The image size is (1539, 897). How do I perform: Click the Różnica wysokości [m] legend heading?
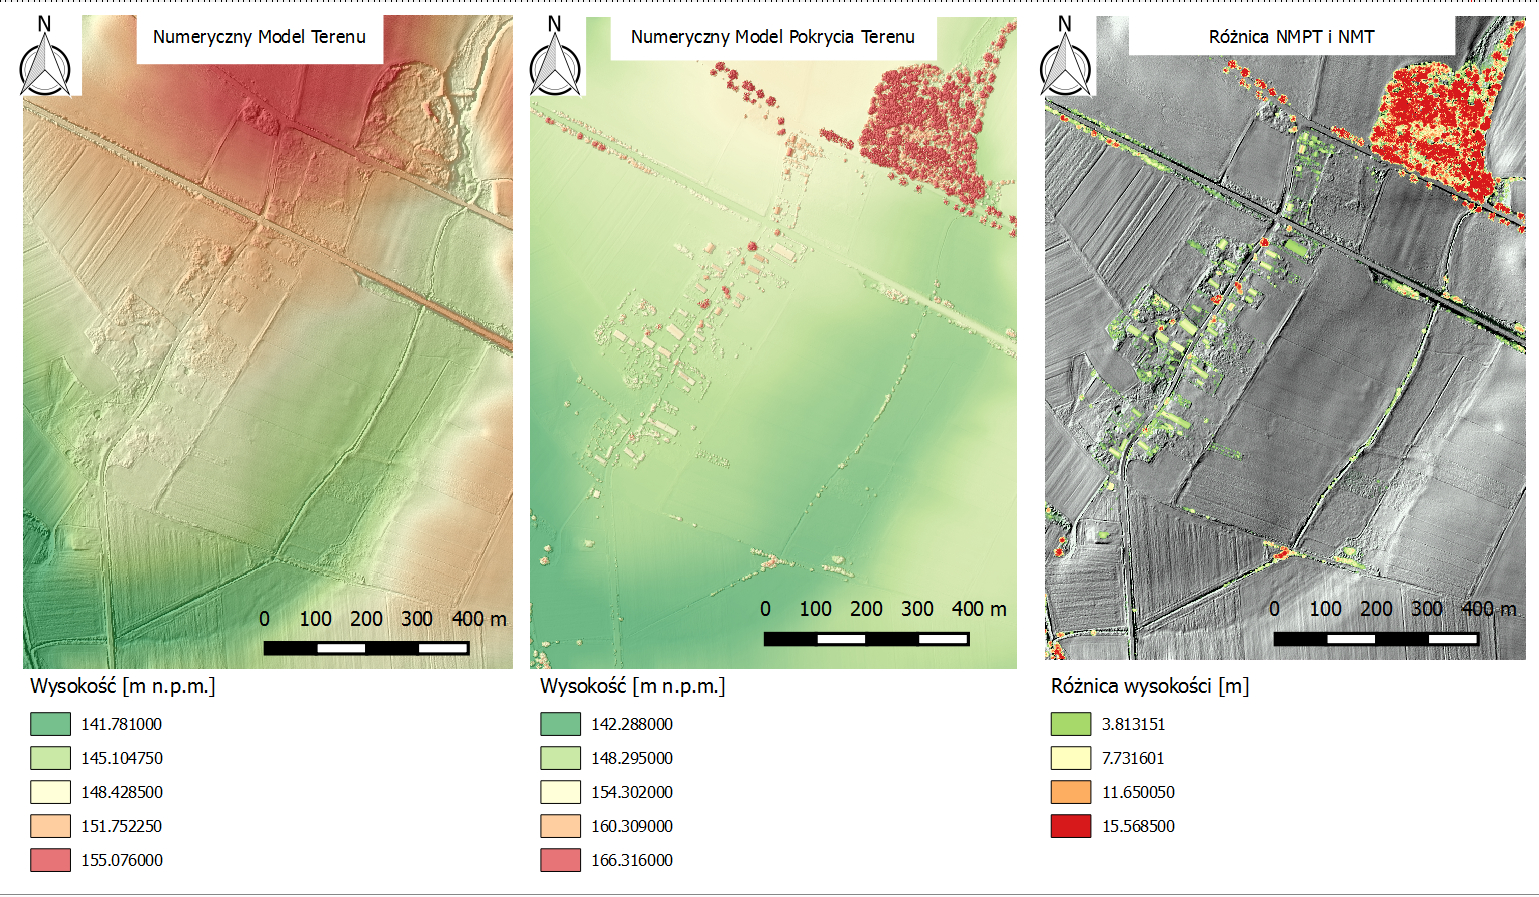point(1150,686)
